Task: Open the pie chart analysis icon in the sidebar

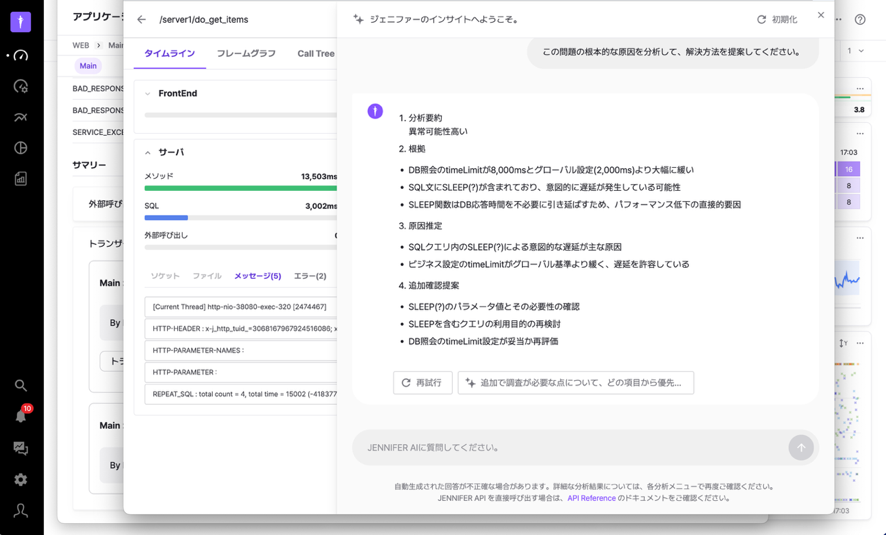Action: 20,148
